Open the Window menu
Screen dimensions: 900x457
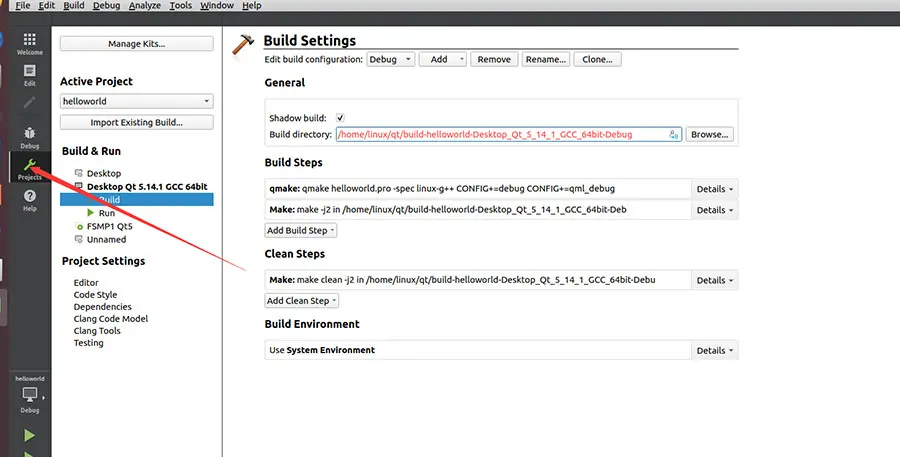point(216,5)
